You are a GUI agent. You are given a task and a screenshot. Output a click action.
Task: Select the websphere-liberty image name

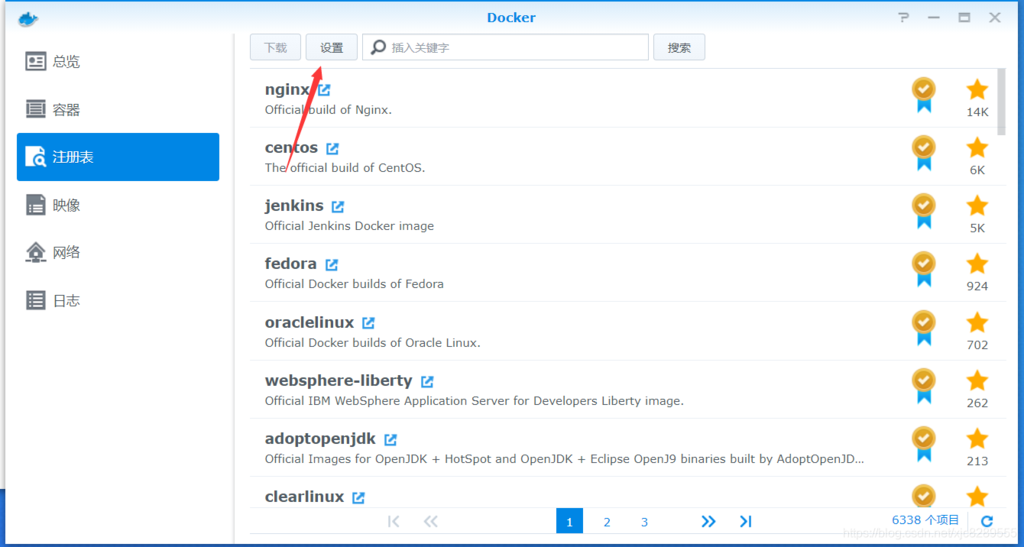click(x=338, y=381)
